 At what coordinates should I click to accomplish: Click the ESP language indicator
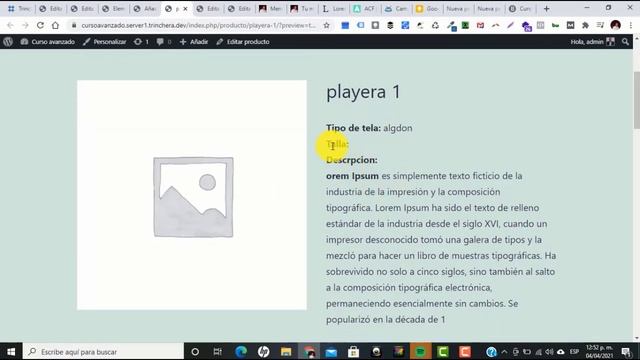click(574, 352)
